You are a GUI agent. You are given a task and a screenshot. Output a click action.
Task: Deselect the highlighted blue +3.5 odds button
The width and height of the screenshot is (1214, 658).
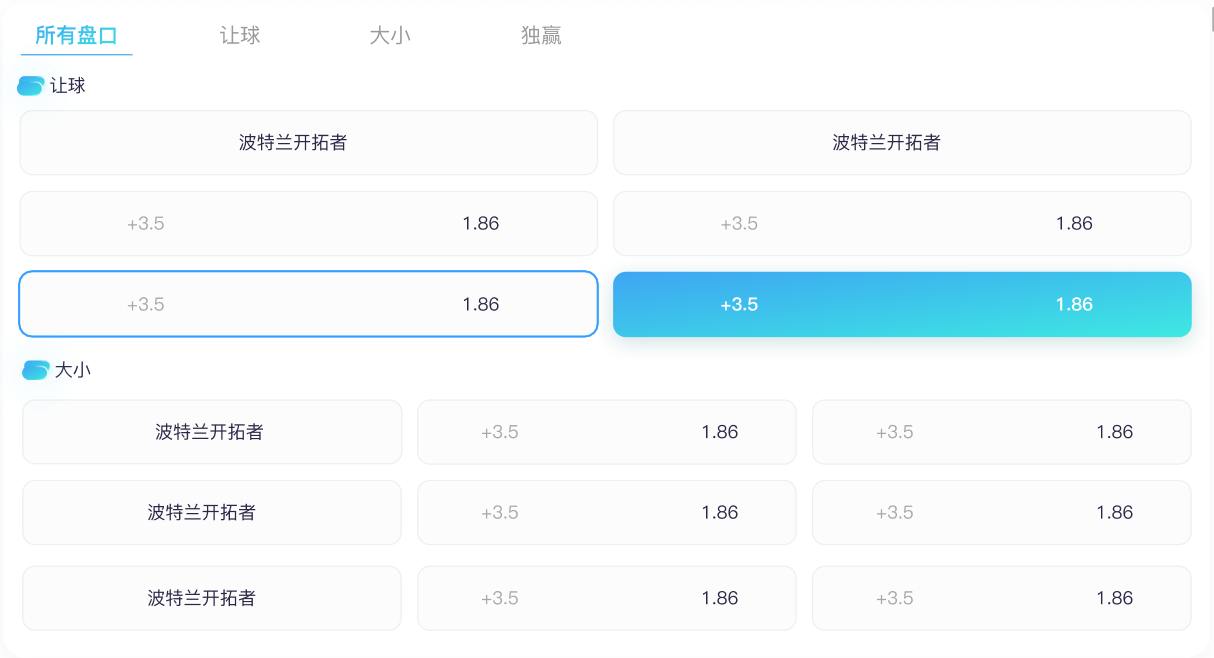tap(902, 304)
